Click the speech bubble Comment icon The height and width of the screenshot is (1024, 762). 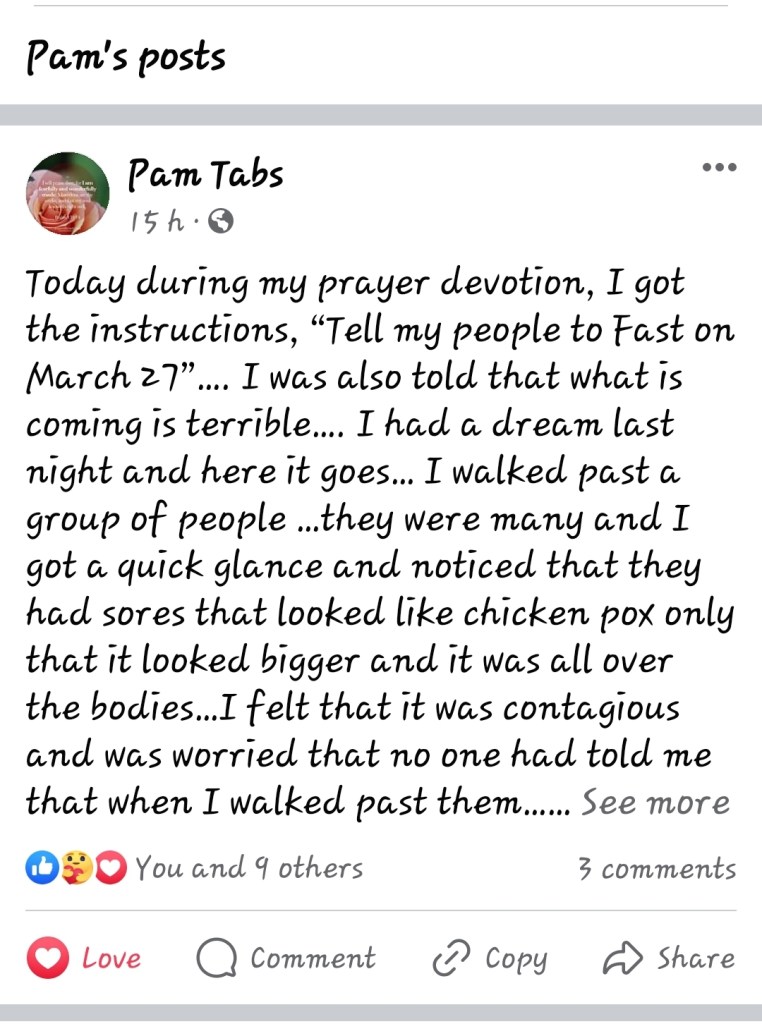(x=214, y=959)
